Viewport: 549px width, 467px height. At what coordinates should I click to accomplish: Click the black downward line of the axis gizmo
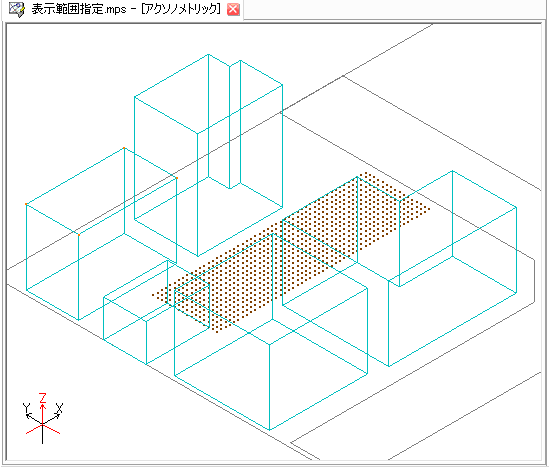43,434
